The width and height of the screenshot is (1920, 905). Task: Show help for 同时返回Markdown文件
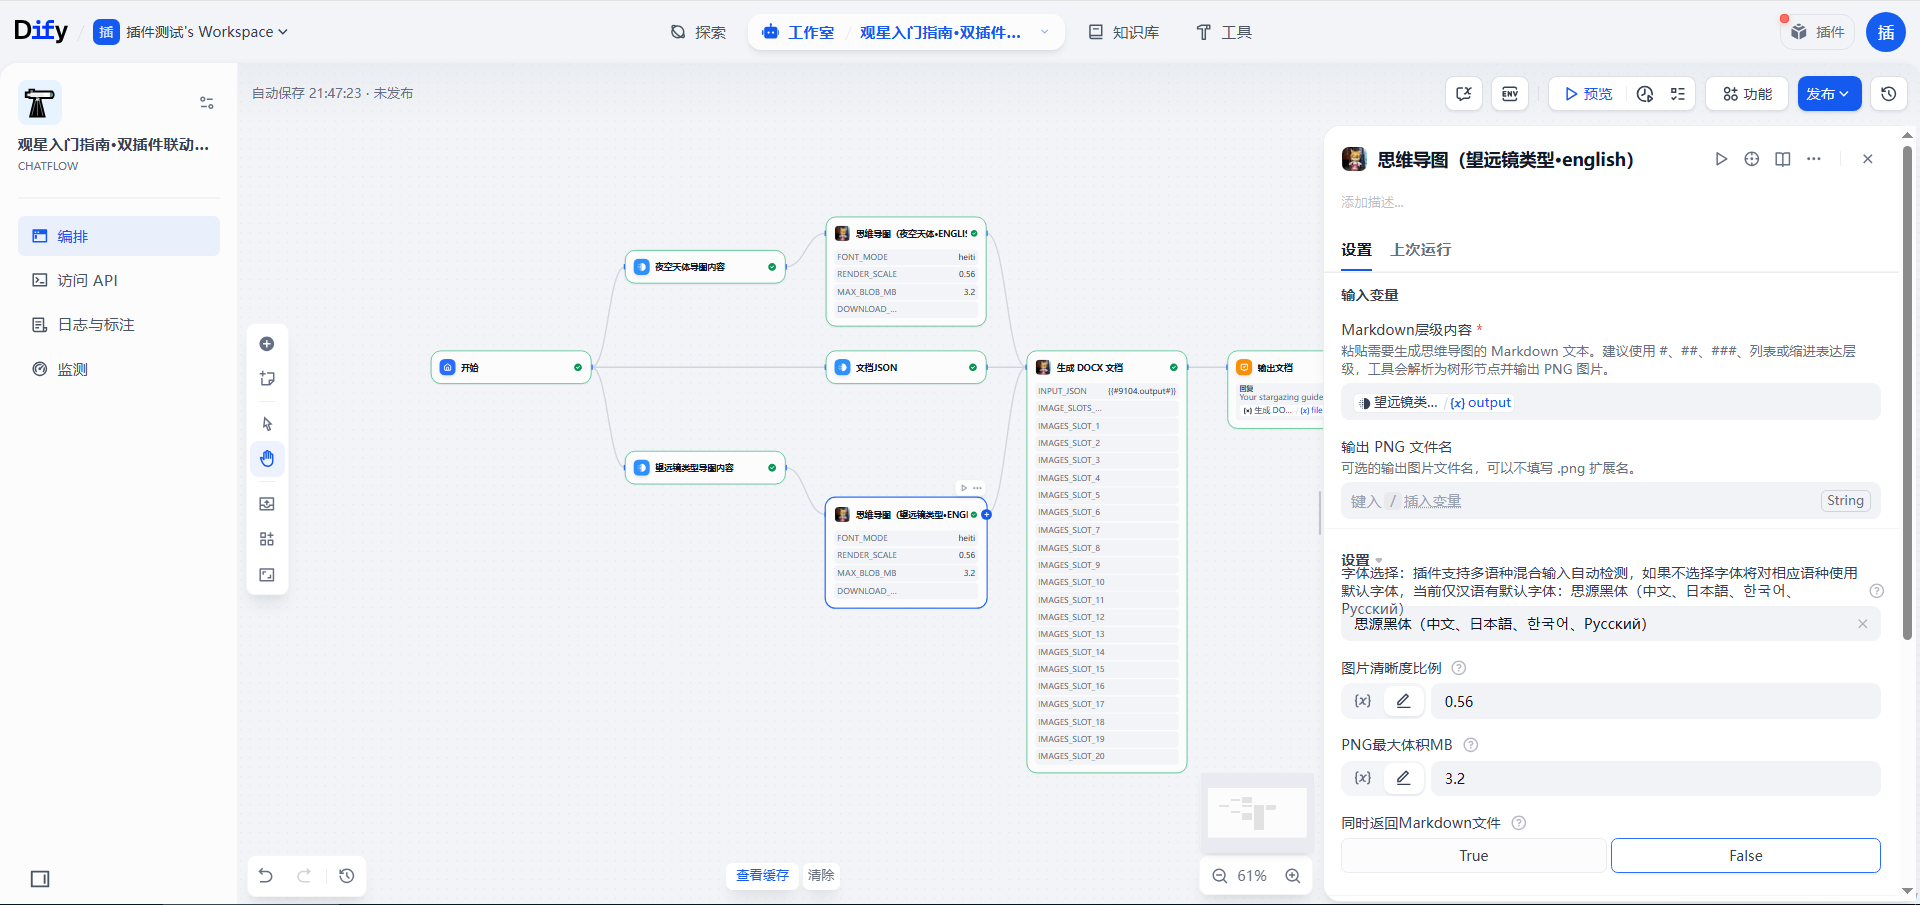coord(1519,823)
